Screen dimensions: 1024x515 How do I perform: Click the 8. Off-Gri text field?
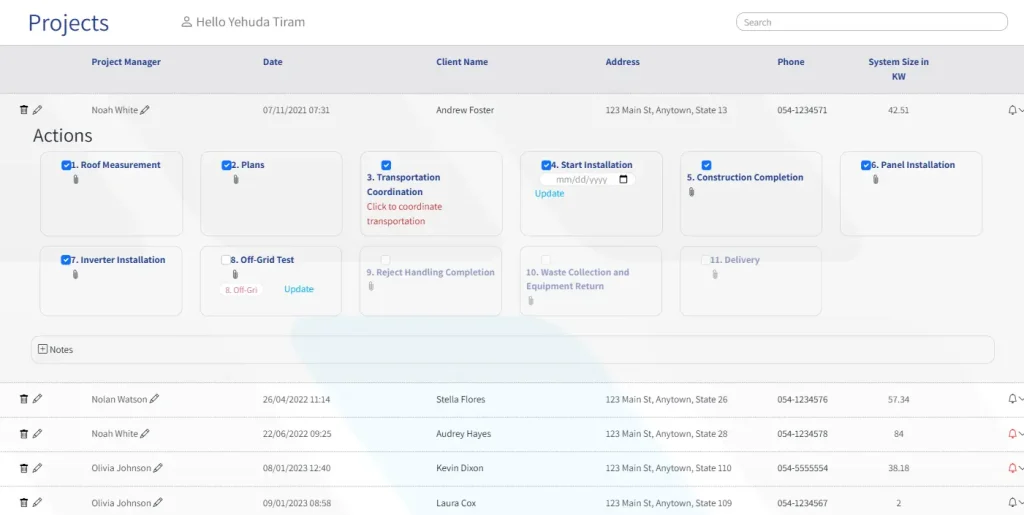coord(241,290)
